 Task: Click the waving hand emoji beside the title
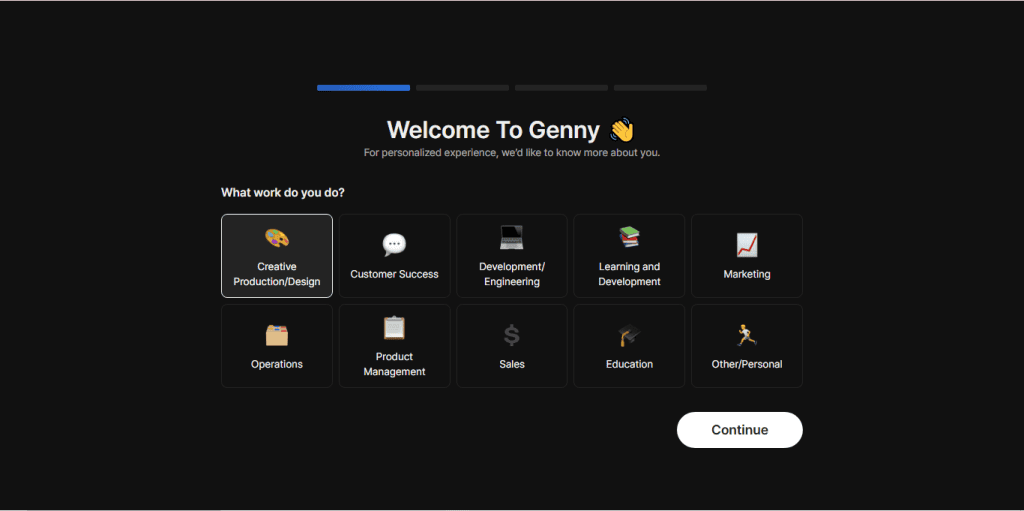point(622,130)
